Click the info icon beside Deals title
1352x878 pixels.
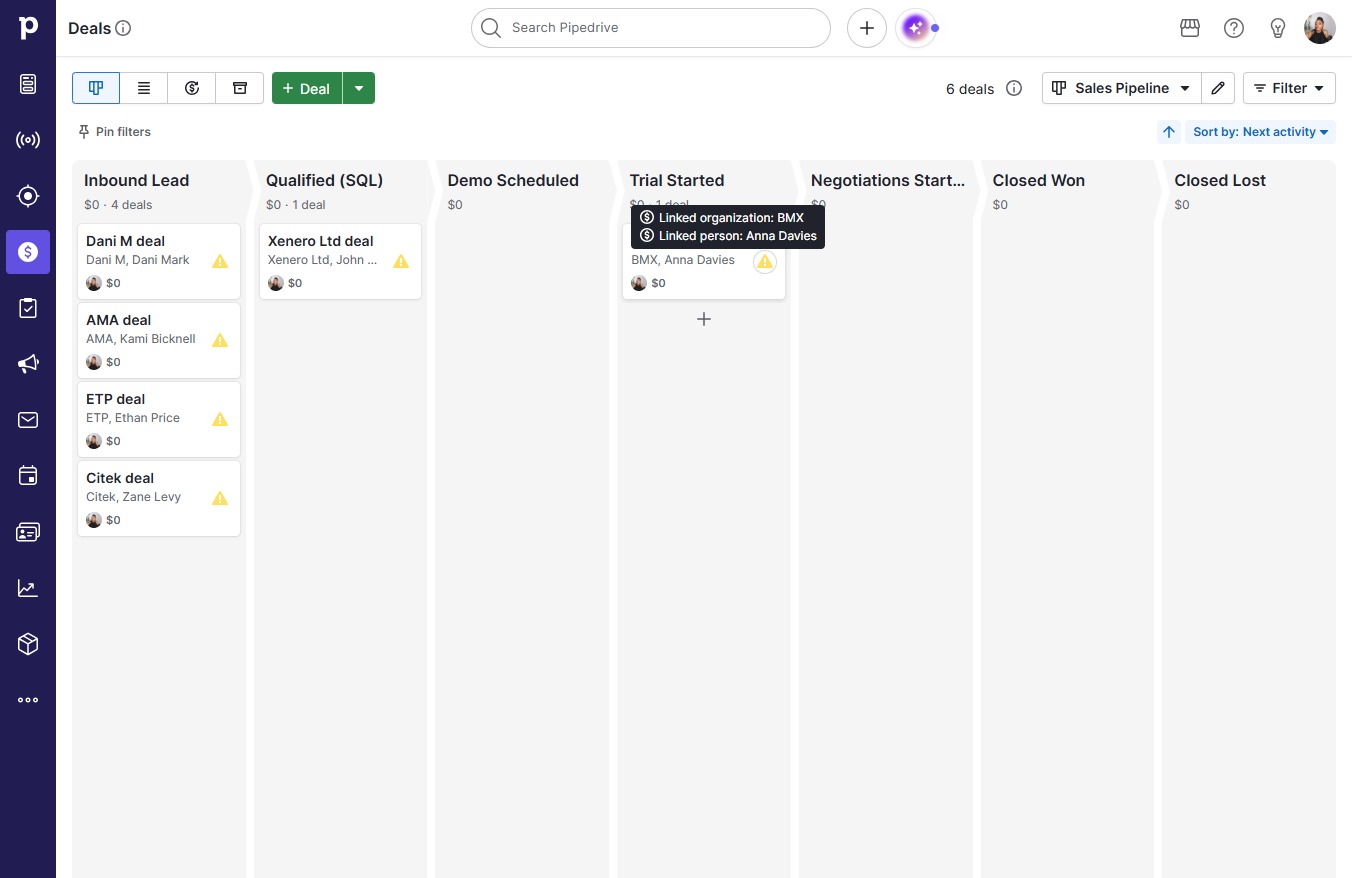(x=123, y=28)
